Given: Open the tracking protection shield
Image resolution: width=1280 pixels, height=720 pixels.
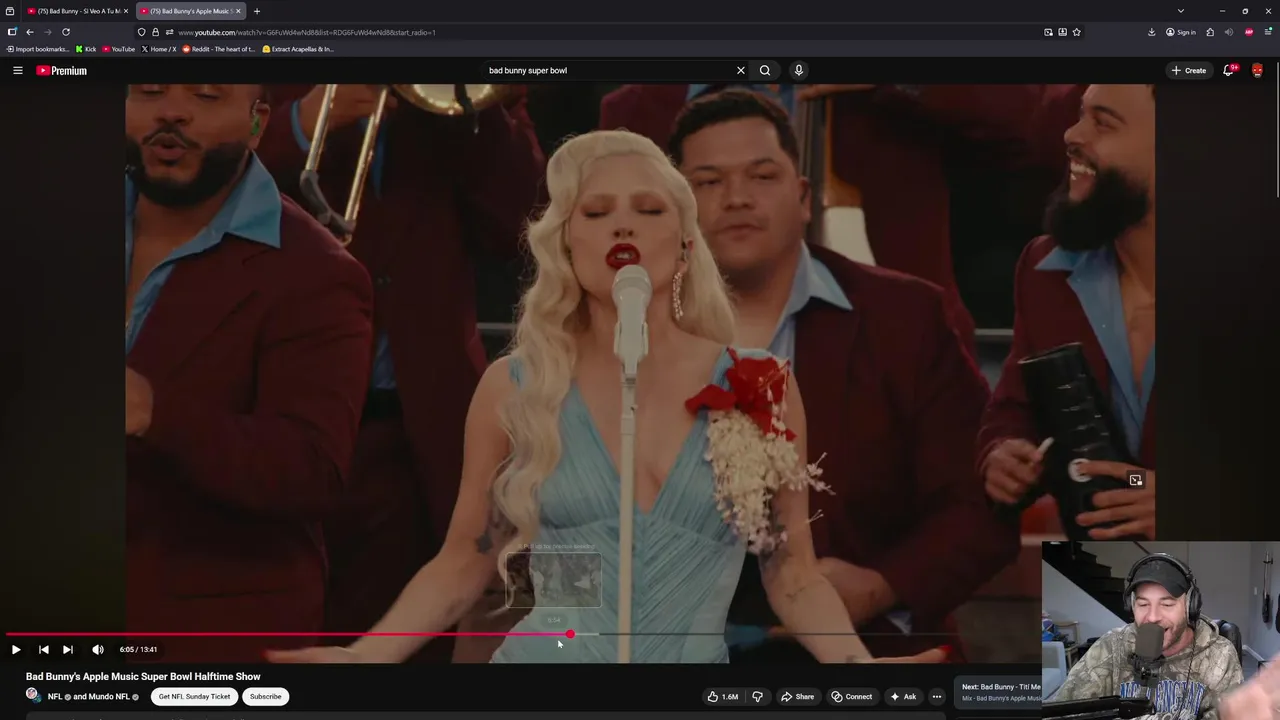Looking at the screenshot, I should click(141, 32).
